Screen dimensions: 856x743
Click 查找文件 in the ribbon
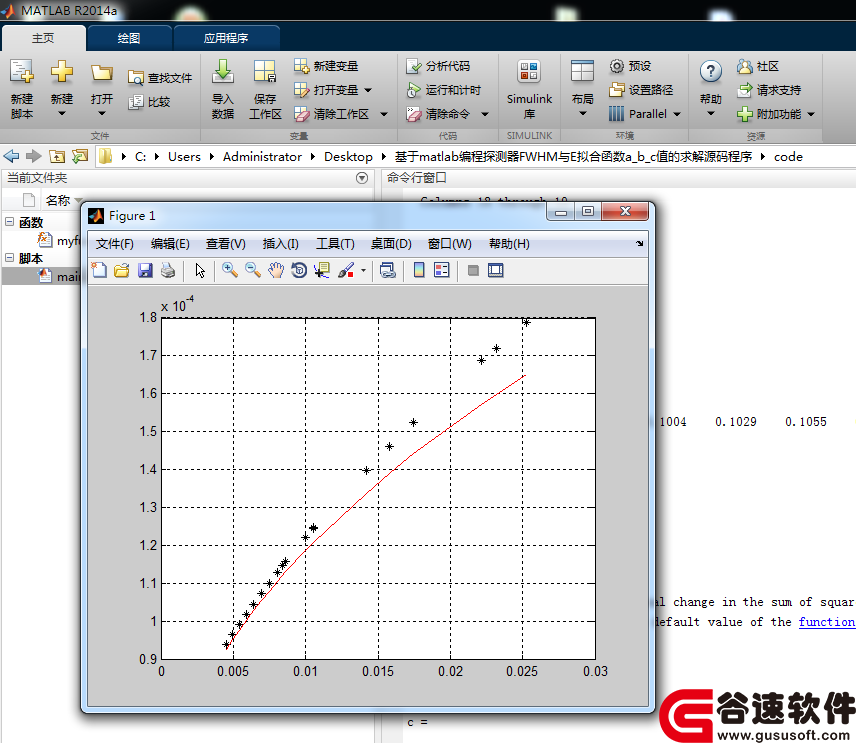point(160,78)
